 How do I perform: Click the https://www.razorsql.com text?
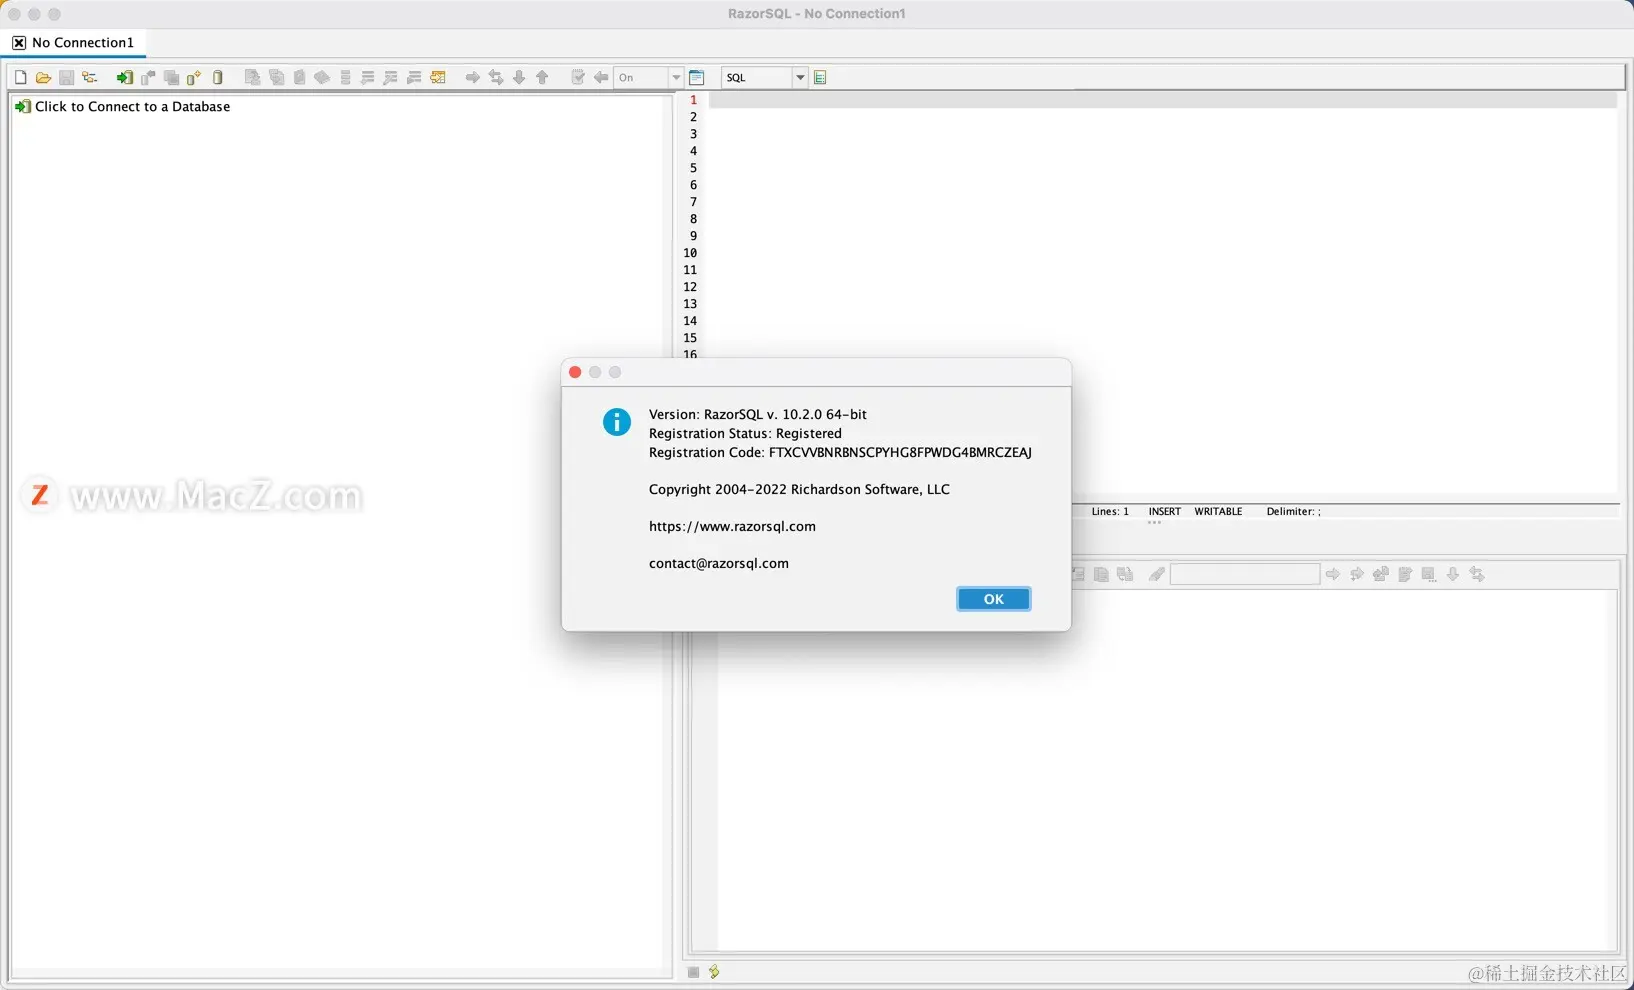732,526
